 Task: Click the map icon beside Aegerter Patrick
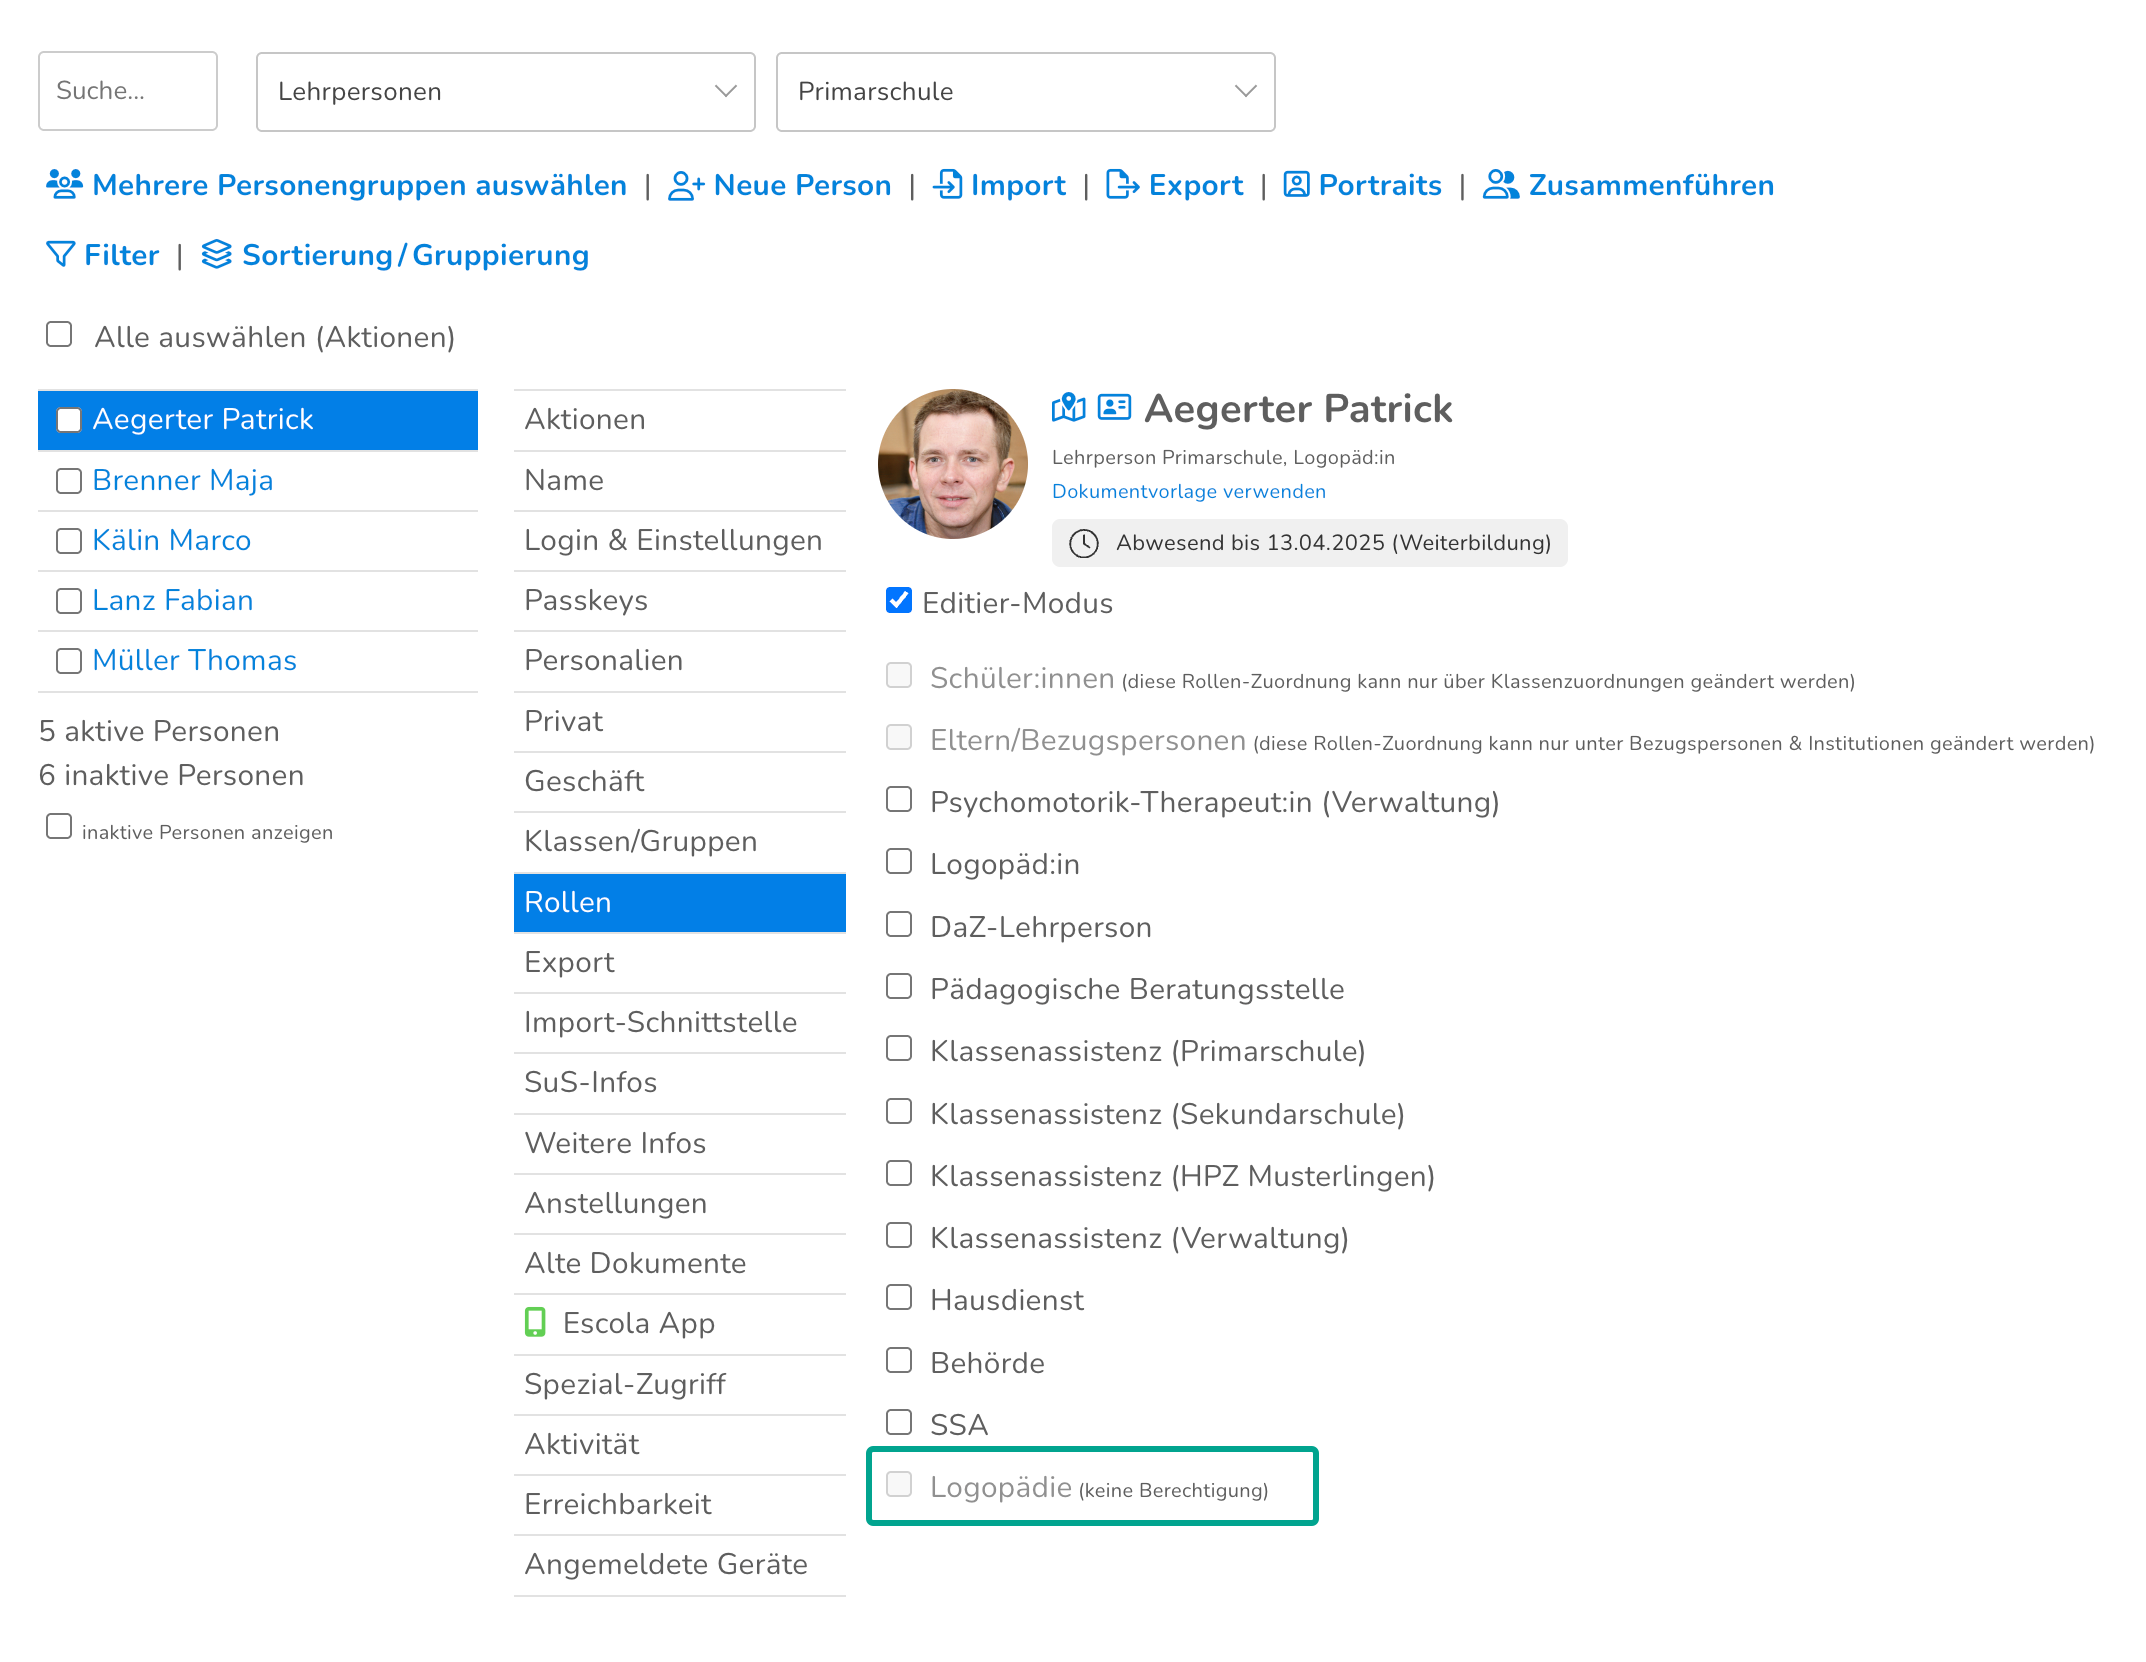1068,407
